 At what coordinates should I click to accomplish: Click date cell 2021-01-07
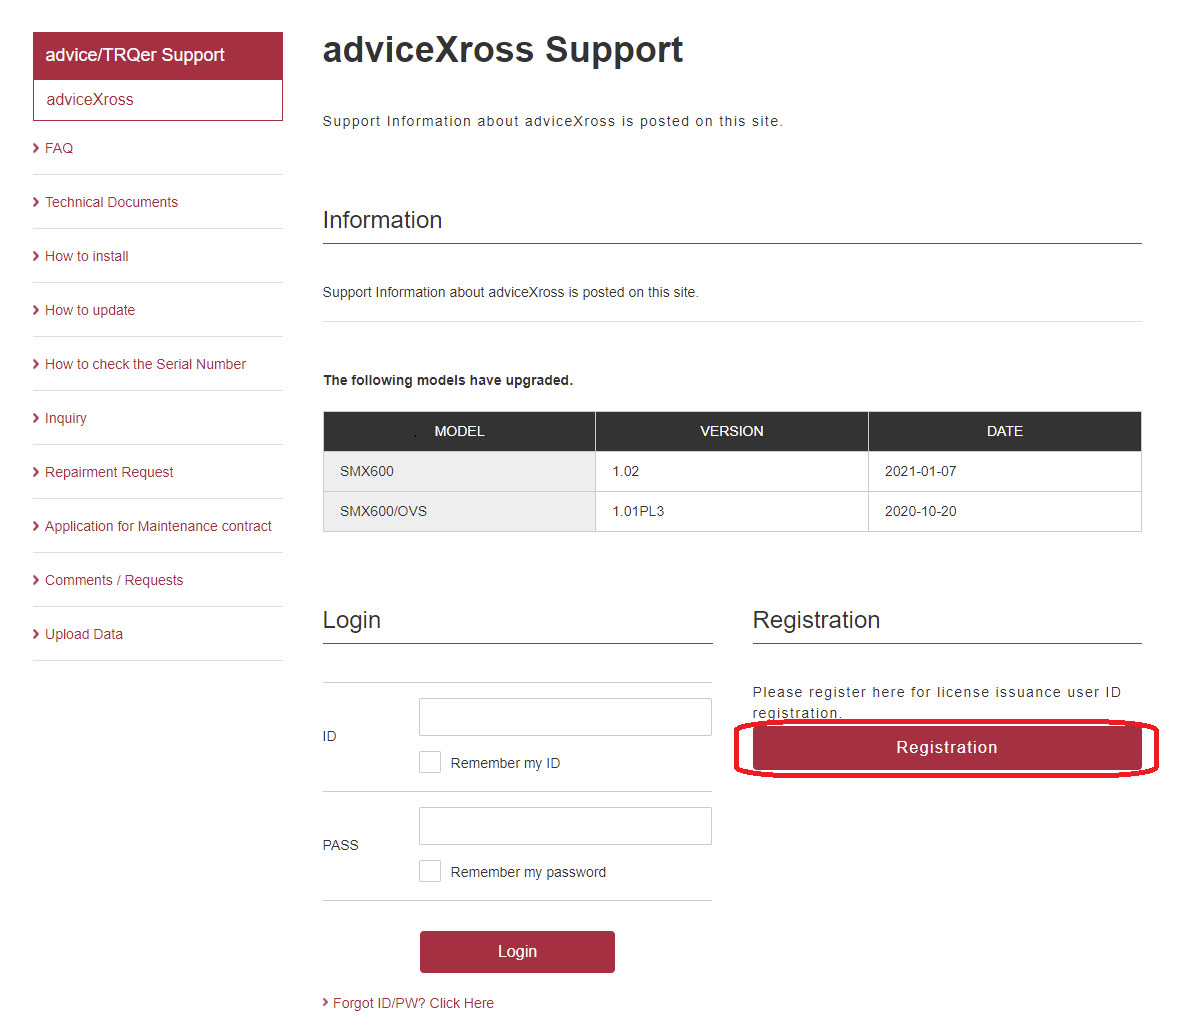(x=1004, y=471)
